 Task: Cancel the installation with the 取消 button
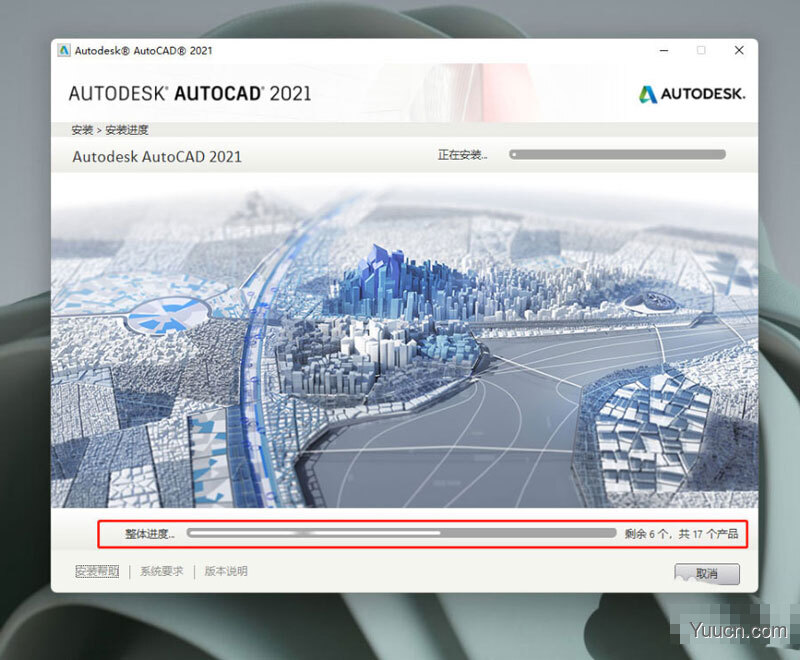[x=707, y=574]
